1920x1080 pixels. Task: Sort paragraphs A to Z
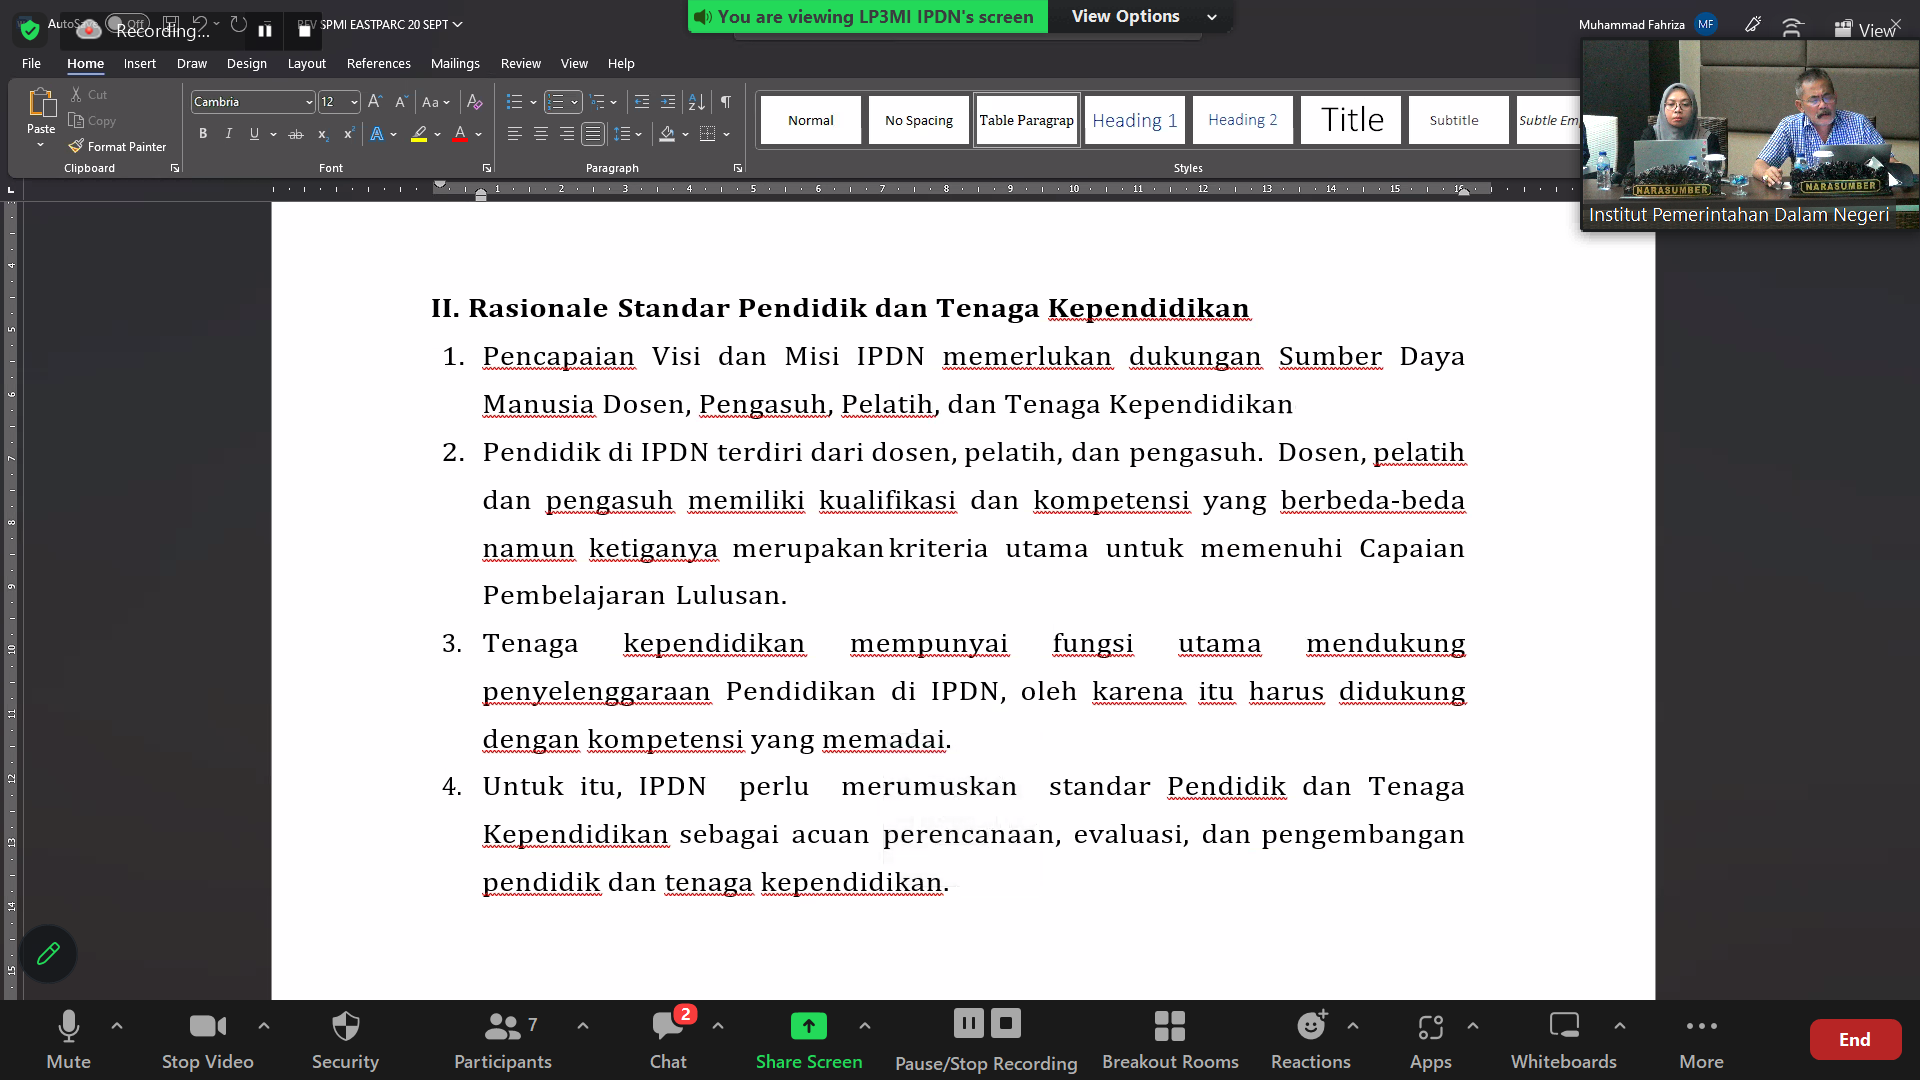[697, 102]
